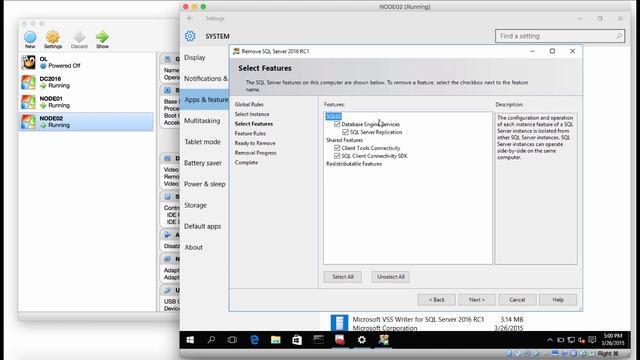Uncheck SQL Server Replication feature

[345, 132]
